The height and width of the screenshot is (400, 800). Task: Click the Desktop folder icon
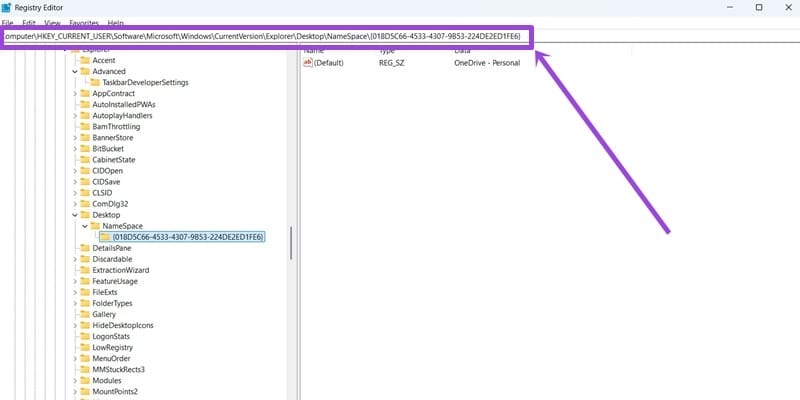(x=85, y=215)
